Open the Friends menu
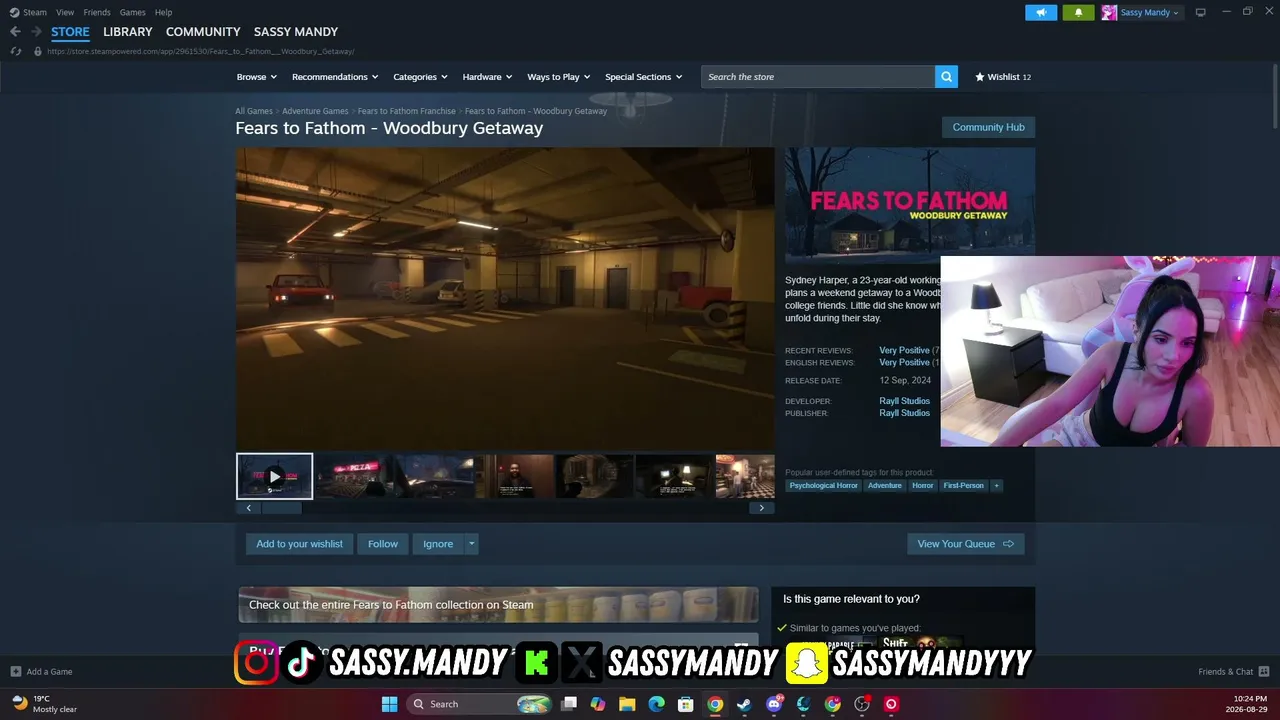This screenshot has height=720, width=1280. click(97, 12)
